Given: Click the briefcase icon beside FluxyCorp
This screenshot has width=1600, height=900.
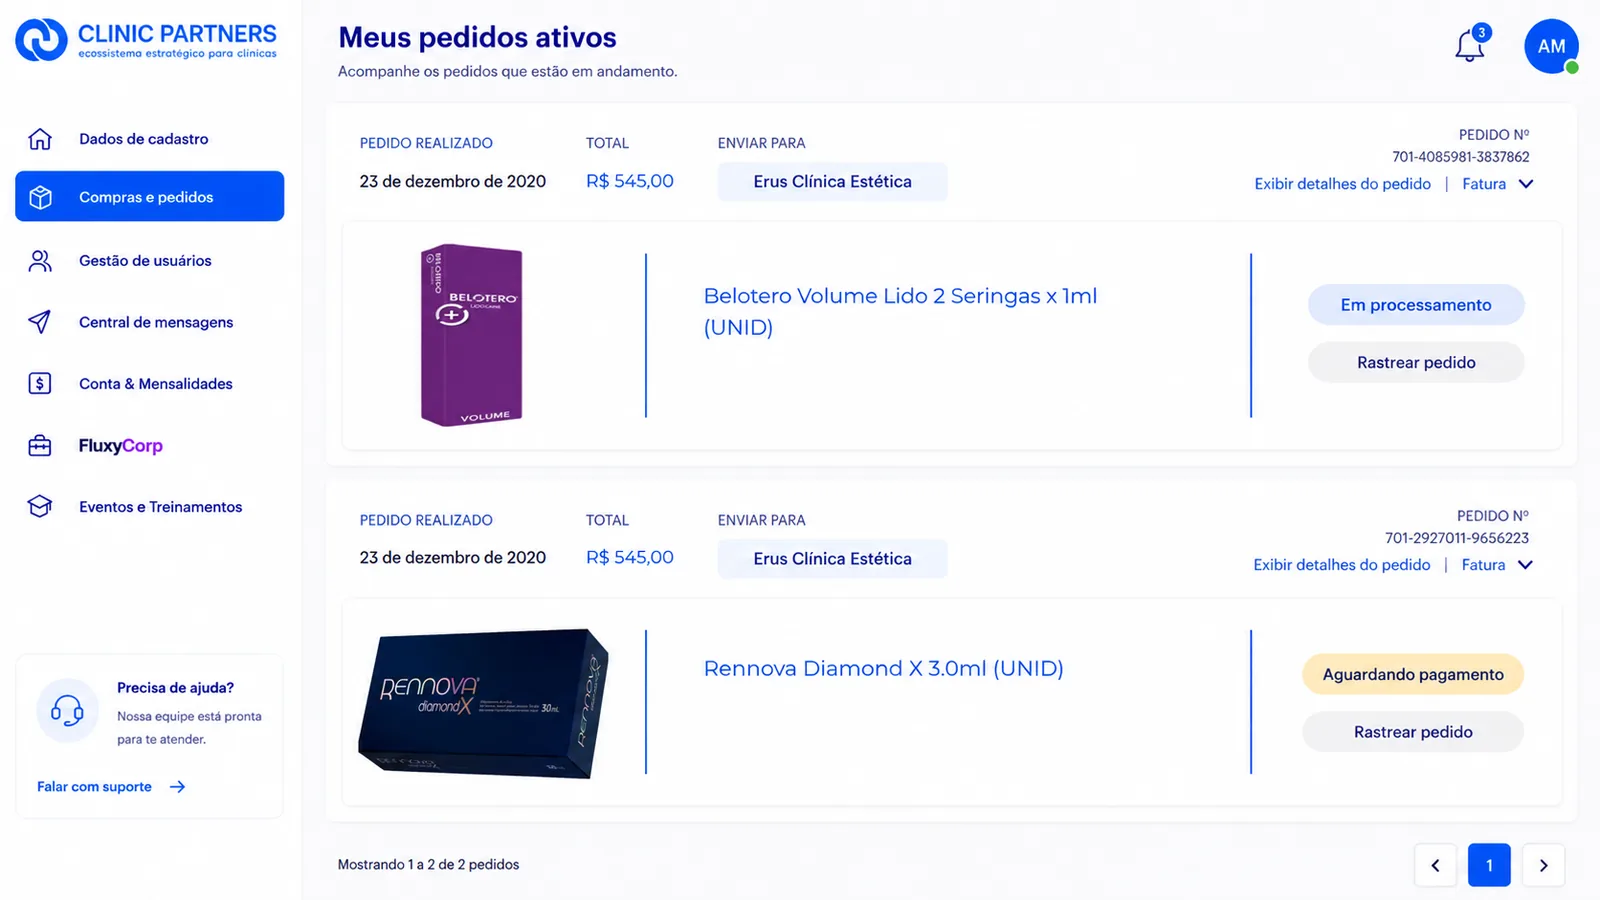Looking at the screenshot, I should pyautogui.click(x=40, y=445).
